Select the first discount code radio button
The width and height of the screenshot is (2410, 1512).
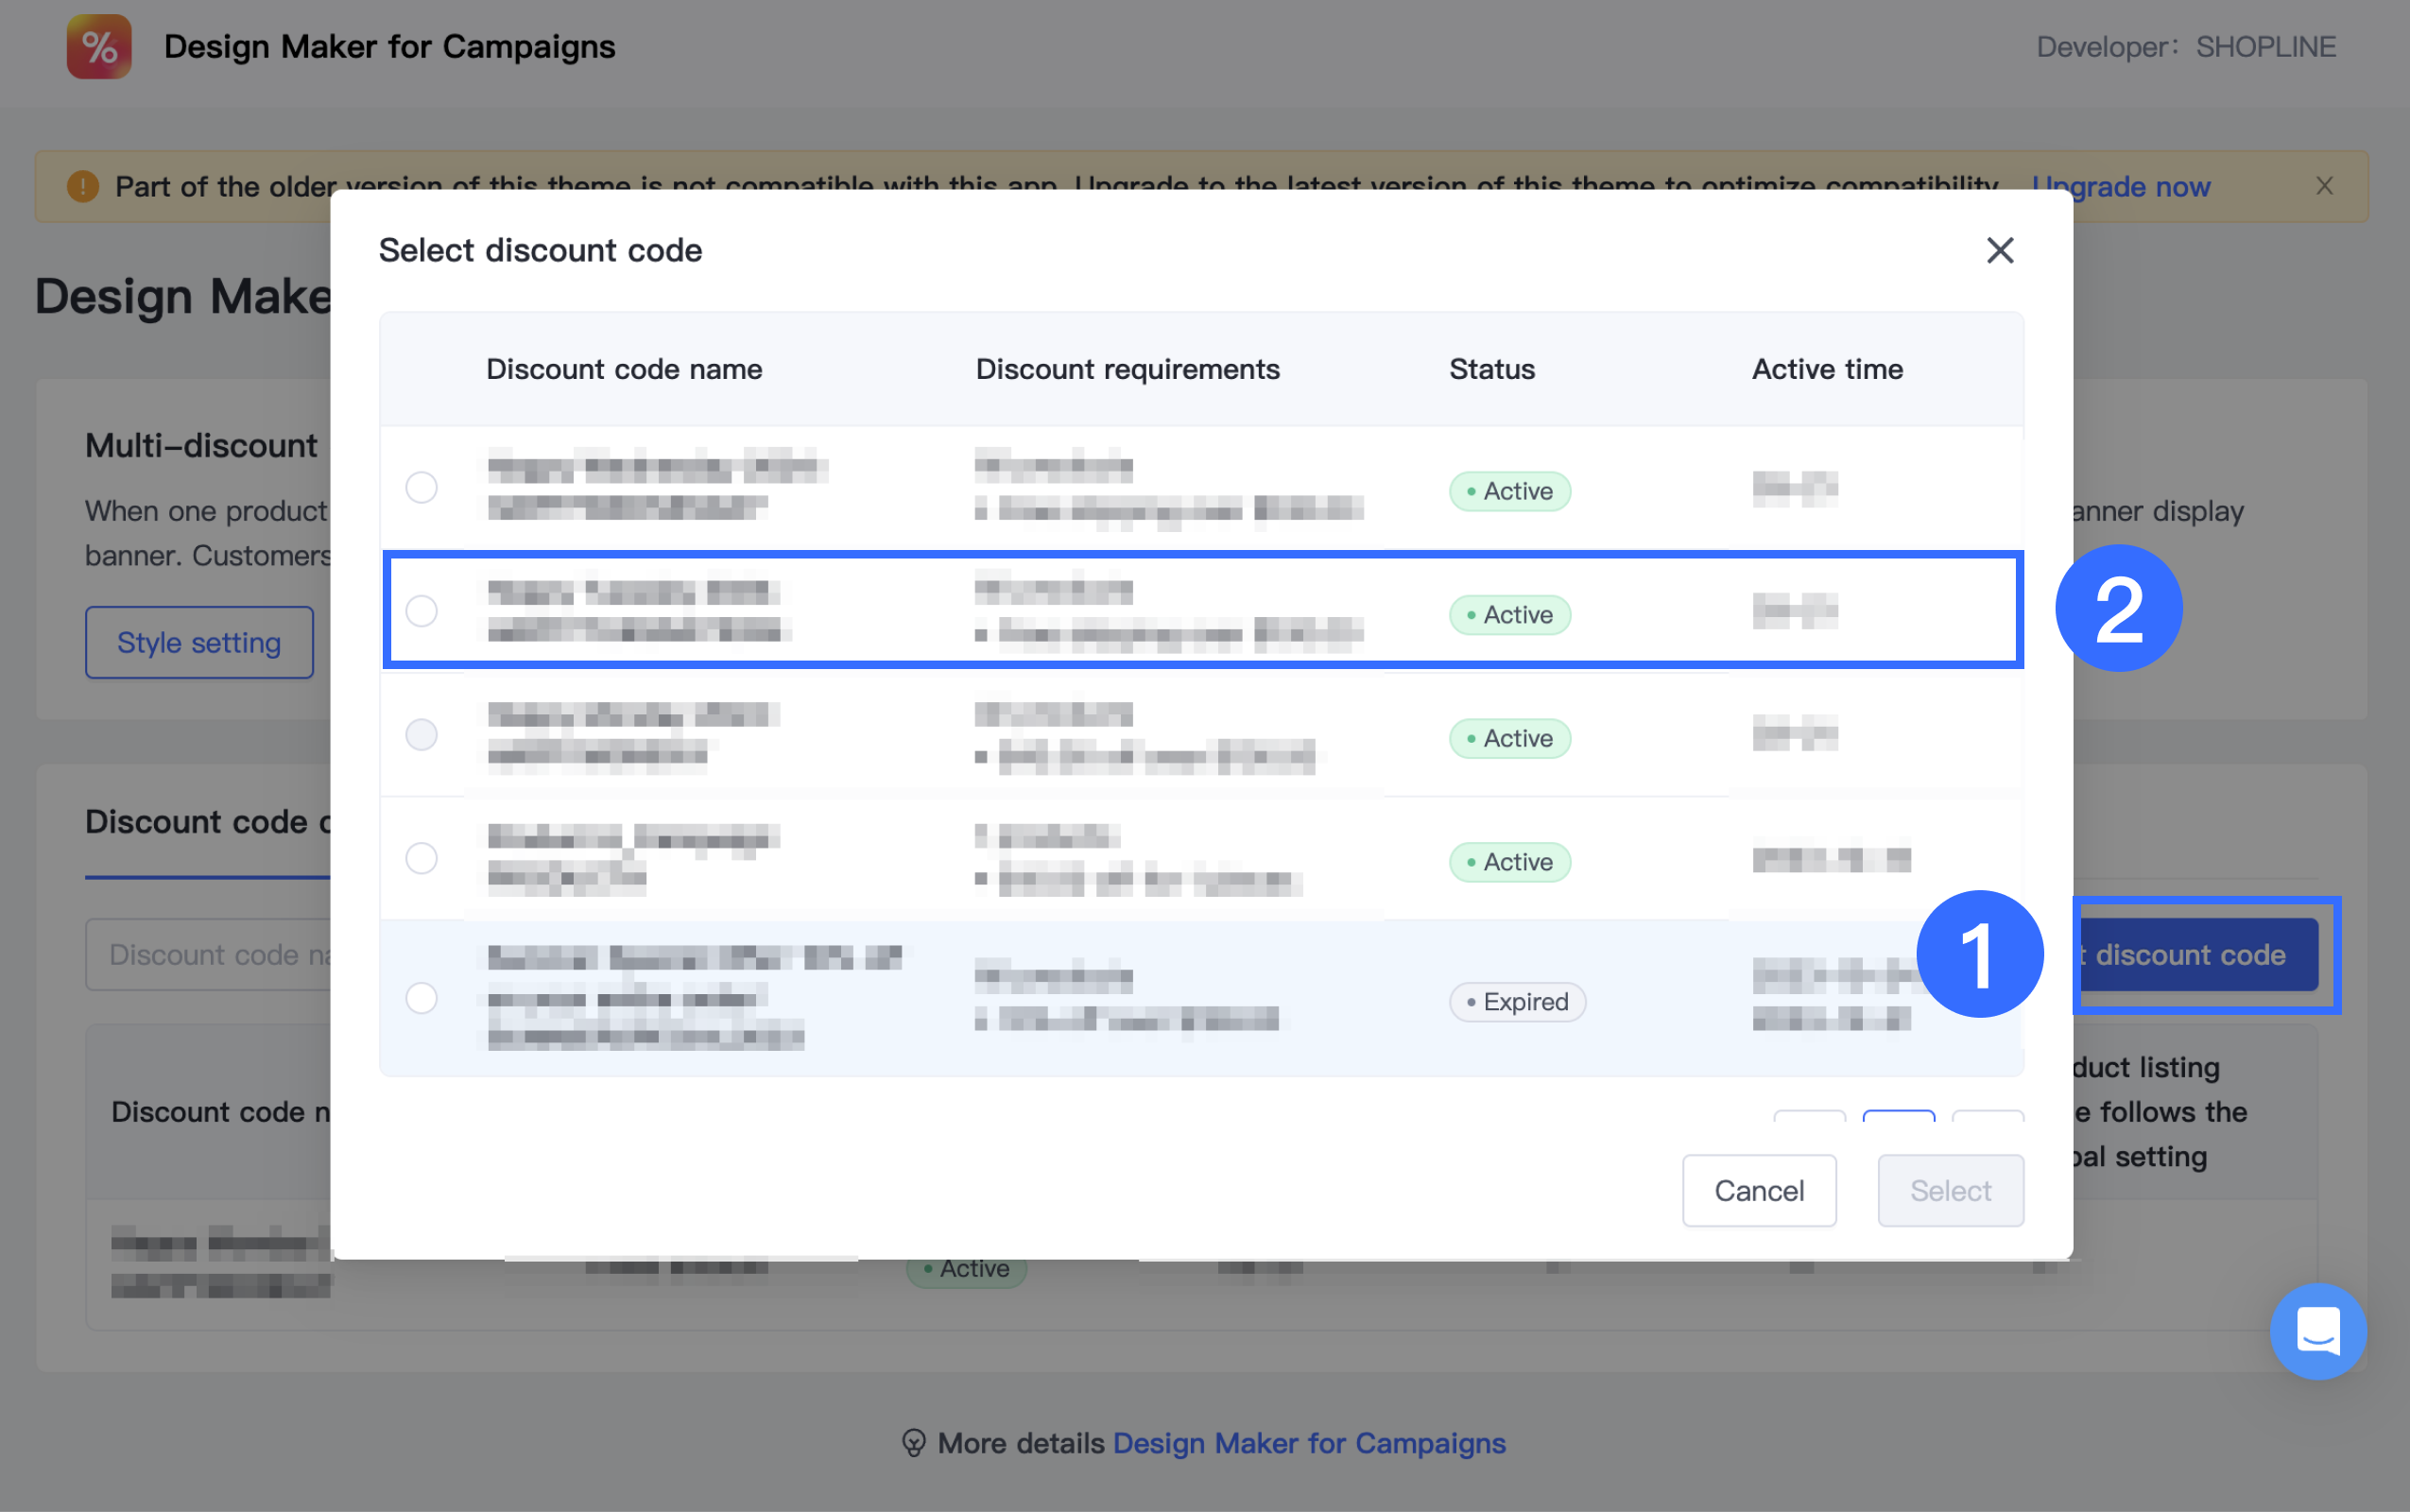[x=422, y=488]
